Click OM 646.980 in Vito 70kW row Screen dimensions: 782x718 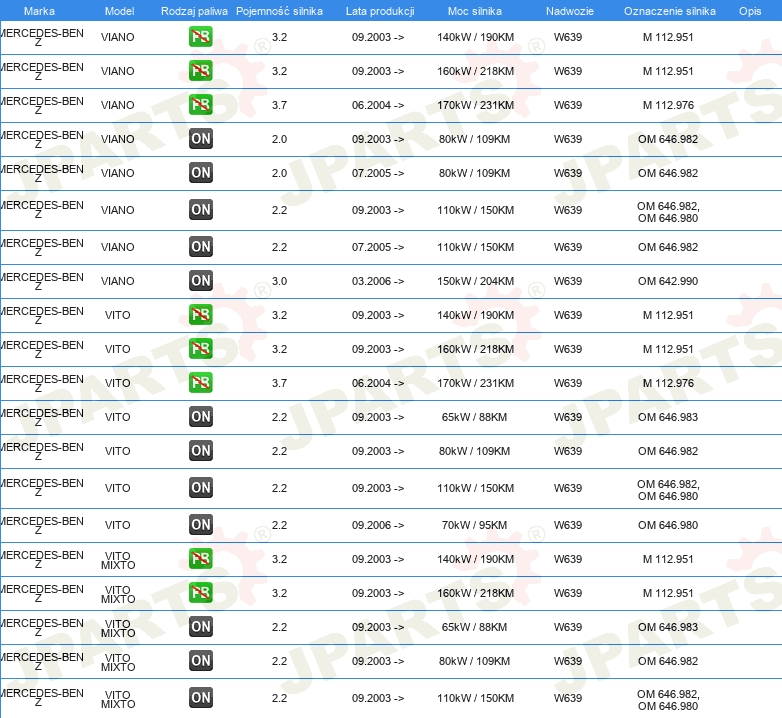(668, 525)
